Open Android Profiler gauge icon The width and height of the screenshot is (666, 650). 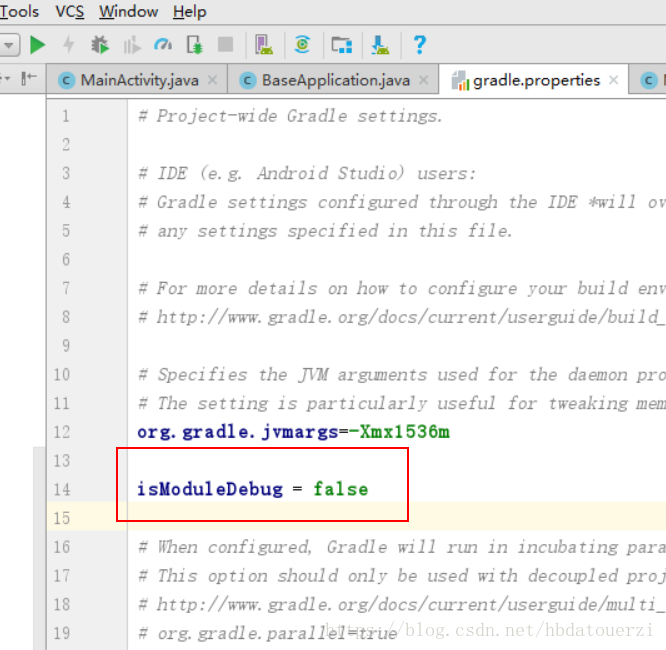(163, 44)
